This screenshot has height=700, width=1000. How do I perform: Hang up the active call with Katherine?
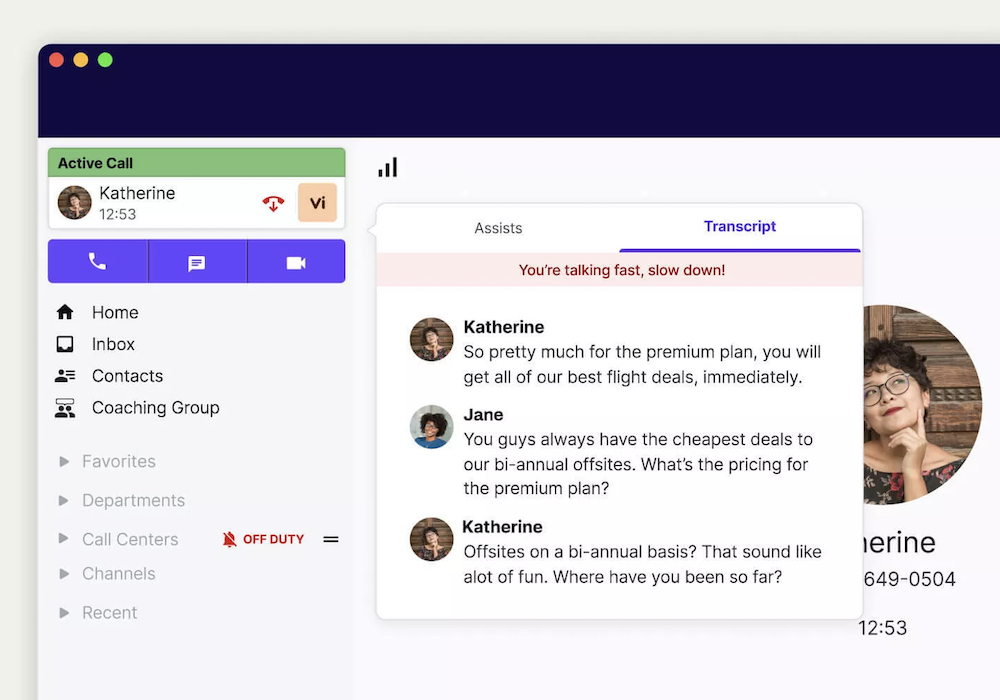click(273, 203)
